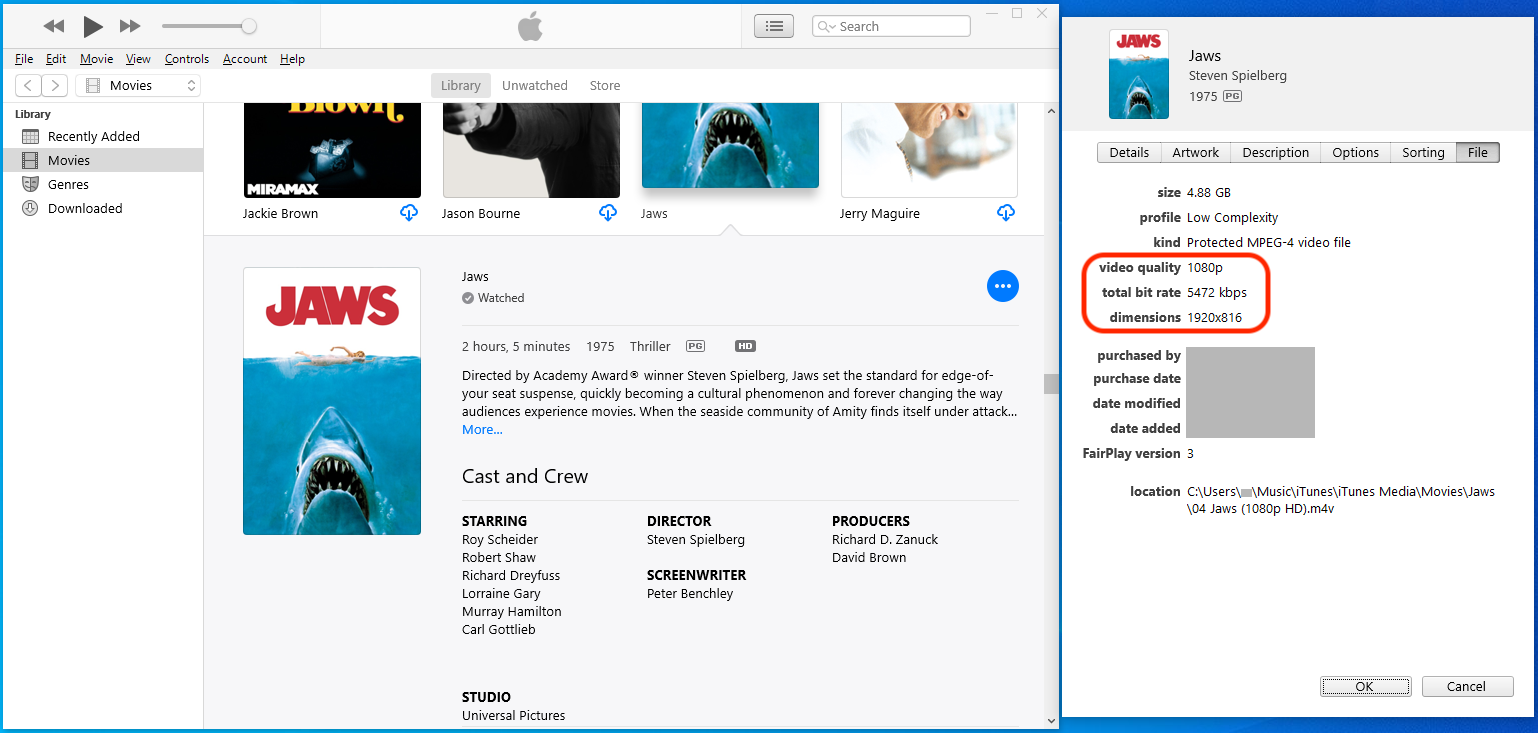Click the Play button

(x=93, y=26)
